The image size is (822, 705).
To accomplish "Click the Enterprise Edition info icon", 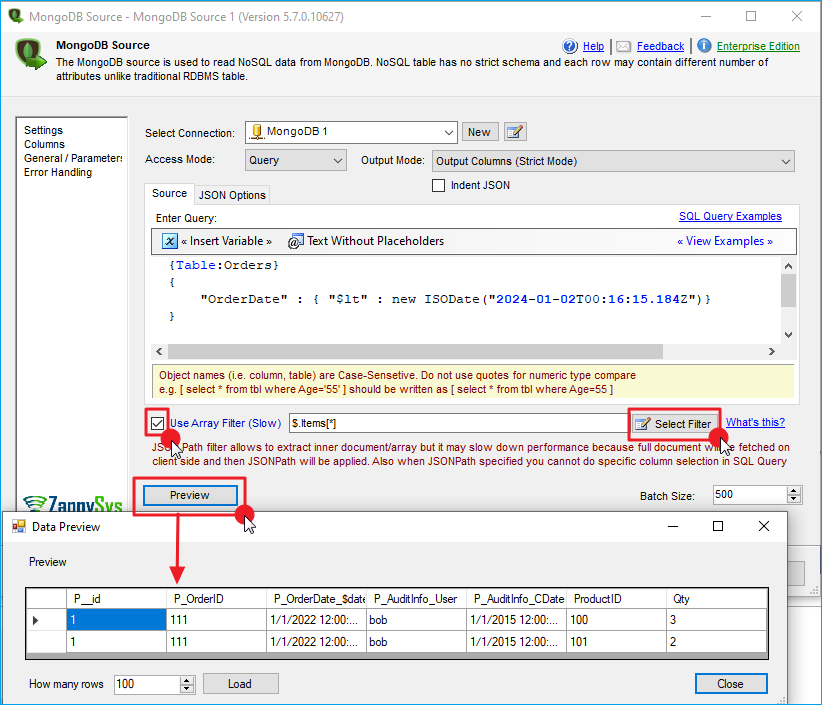I will (704, 46).
